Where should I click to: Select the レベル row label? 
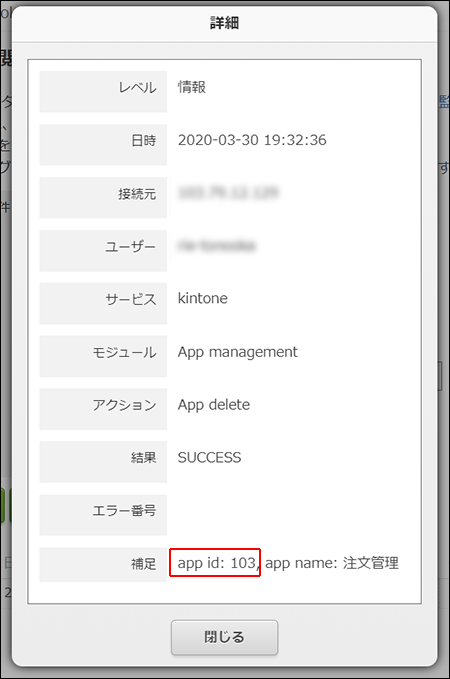coord(137,88)
